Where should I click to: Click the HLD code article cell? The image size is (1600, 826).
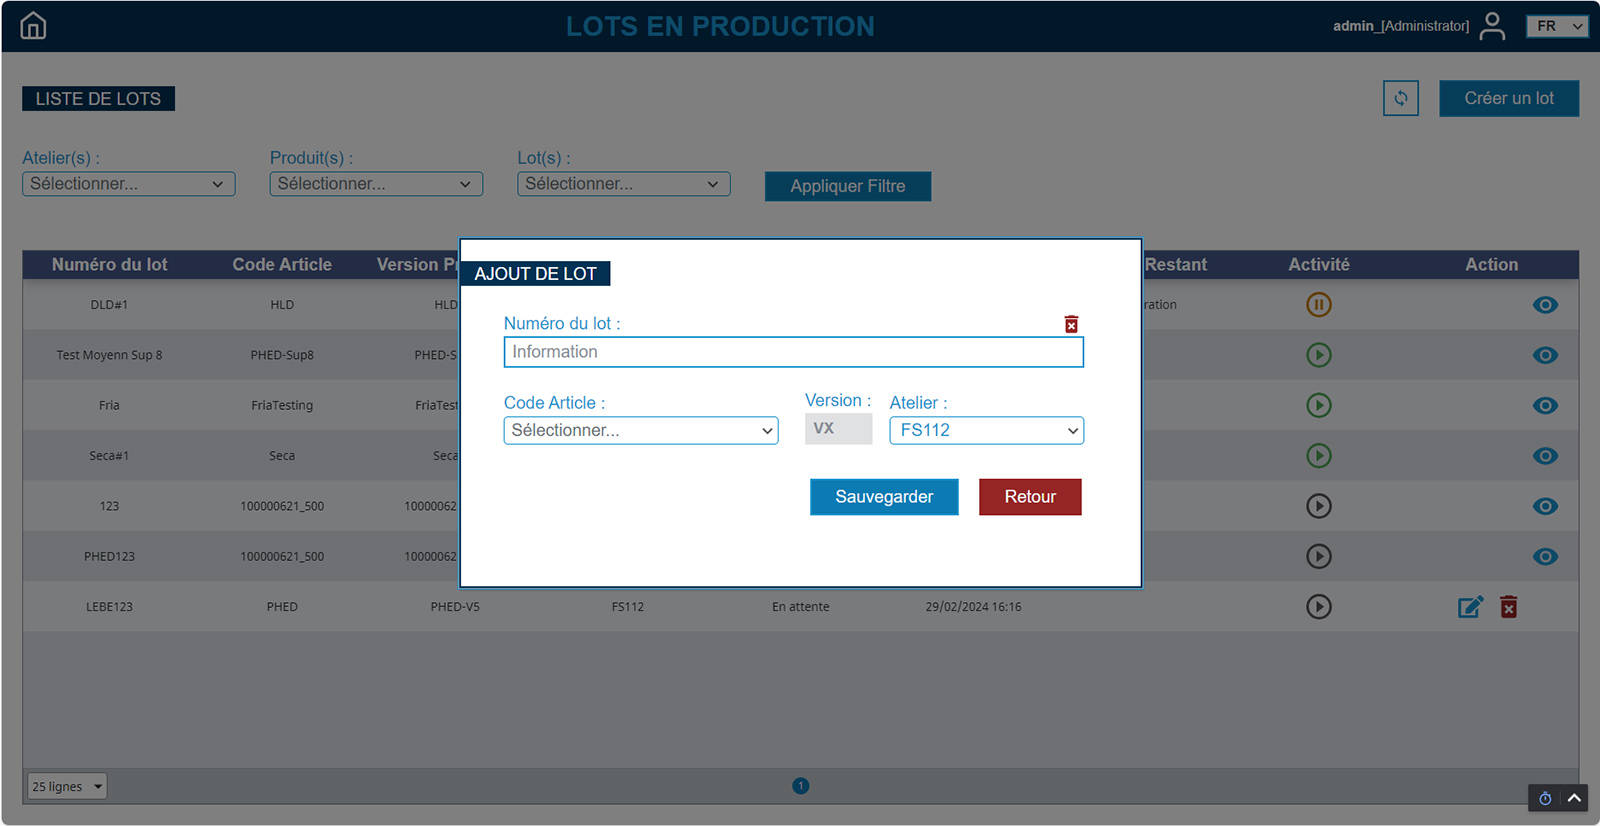(x=282, y=305)
